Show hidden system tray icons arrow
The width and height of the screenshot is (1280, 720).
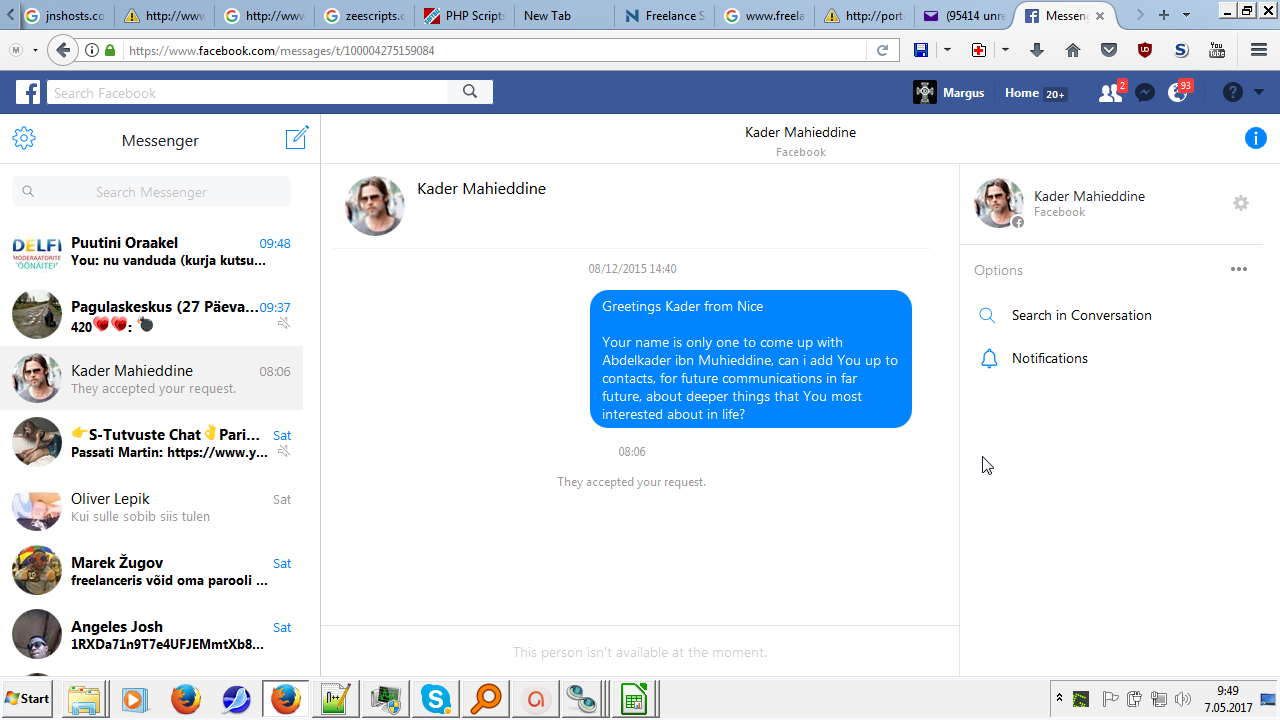(x=1059, y=698)
